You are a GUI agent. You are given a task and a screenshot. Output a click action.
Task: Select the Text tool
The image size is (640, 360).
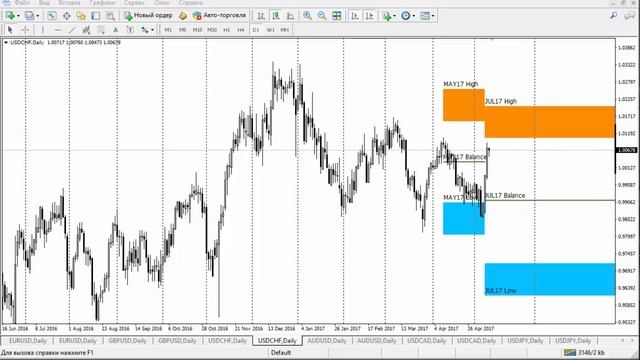coord(116,30)
